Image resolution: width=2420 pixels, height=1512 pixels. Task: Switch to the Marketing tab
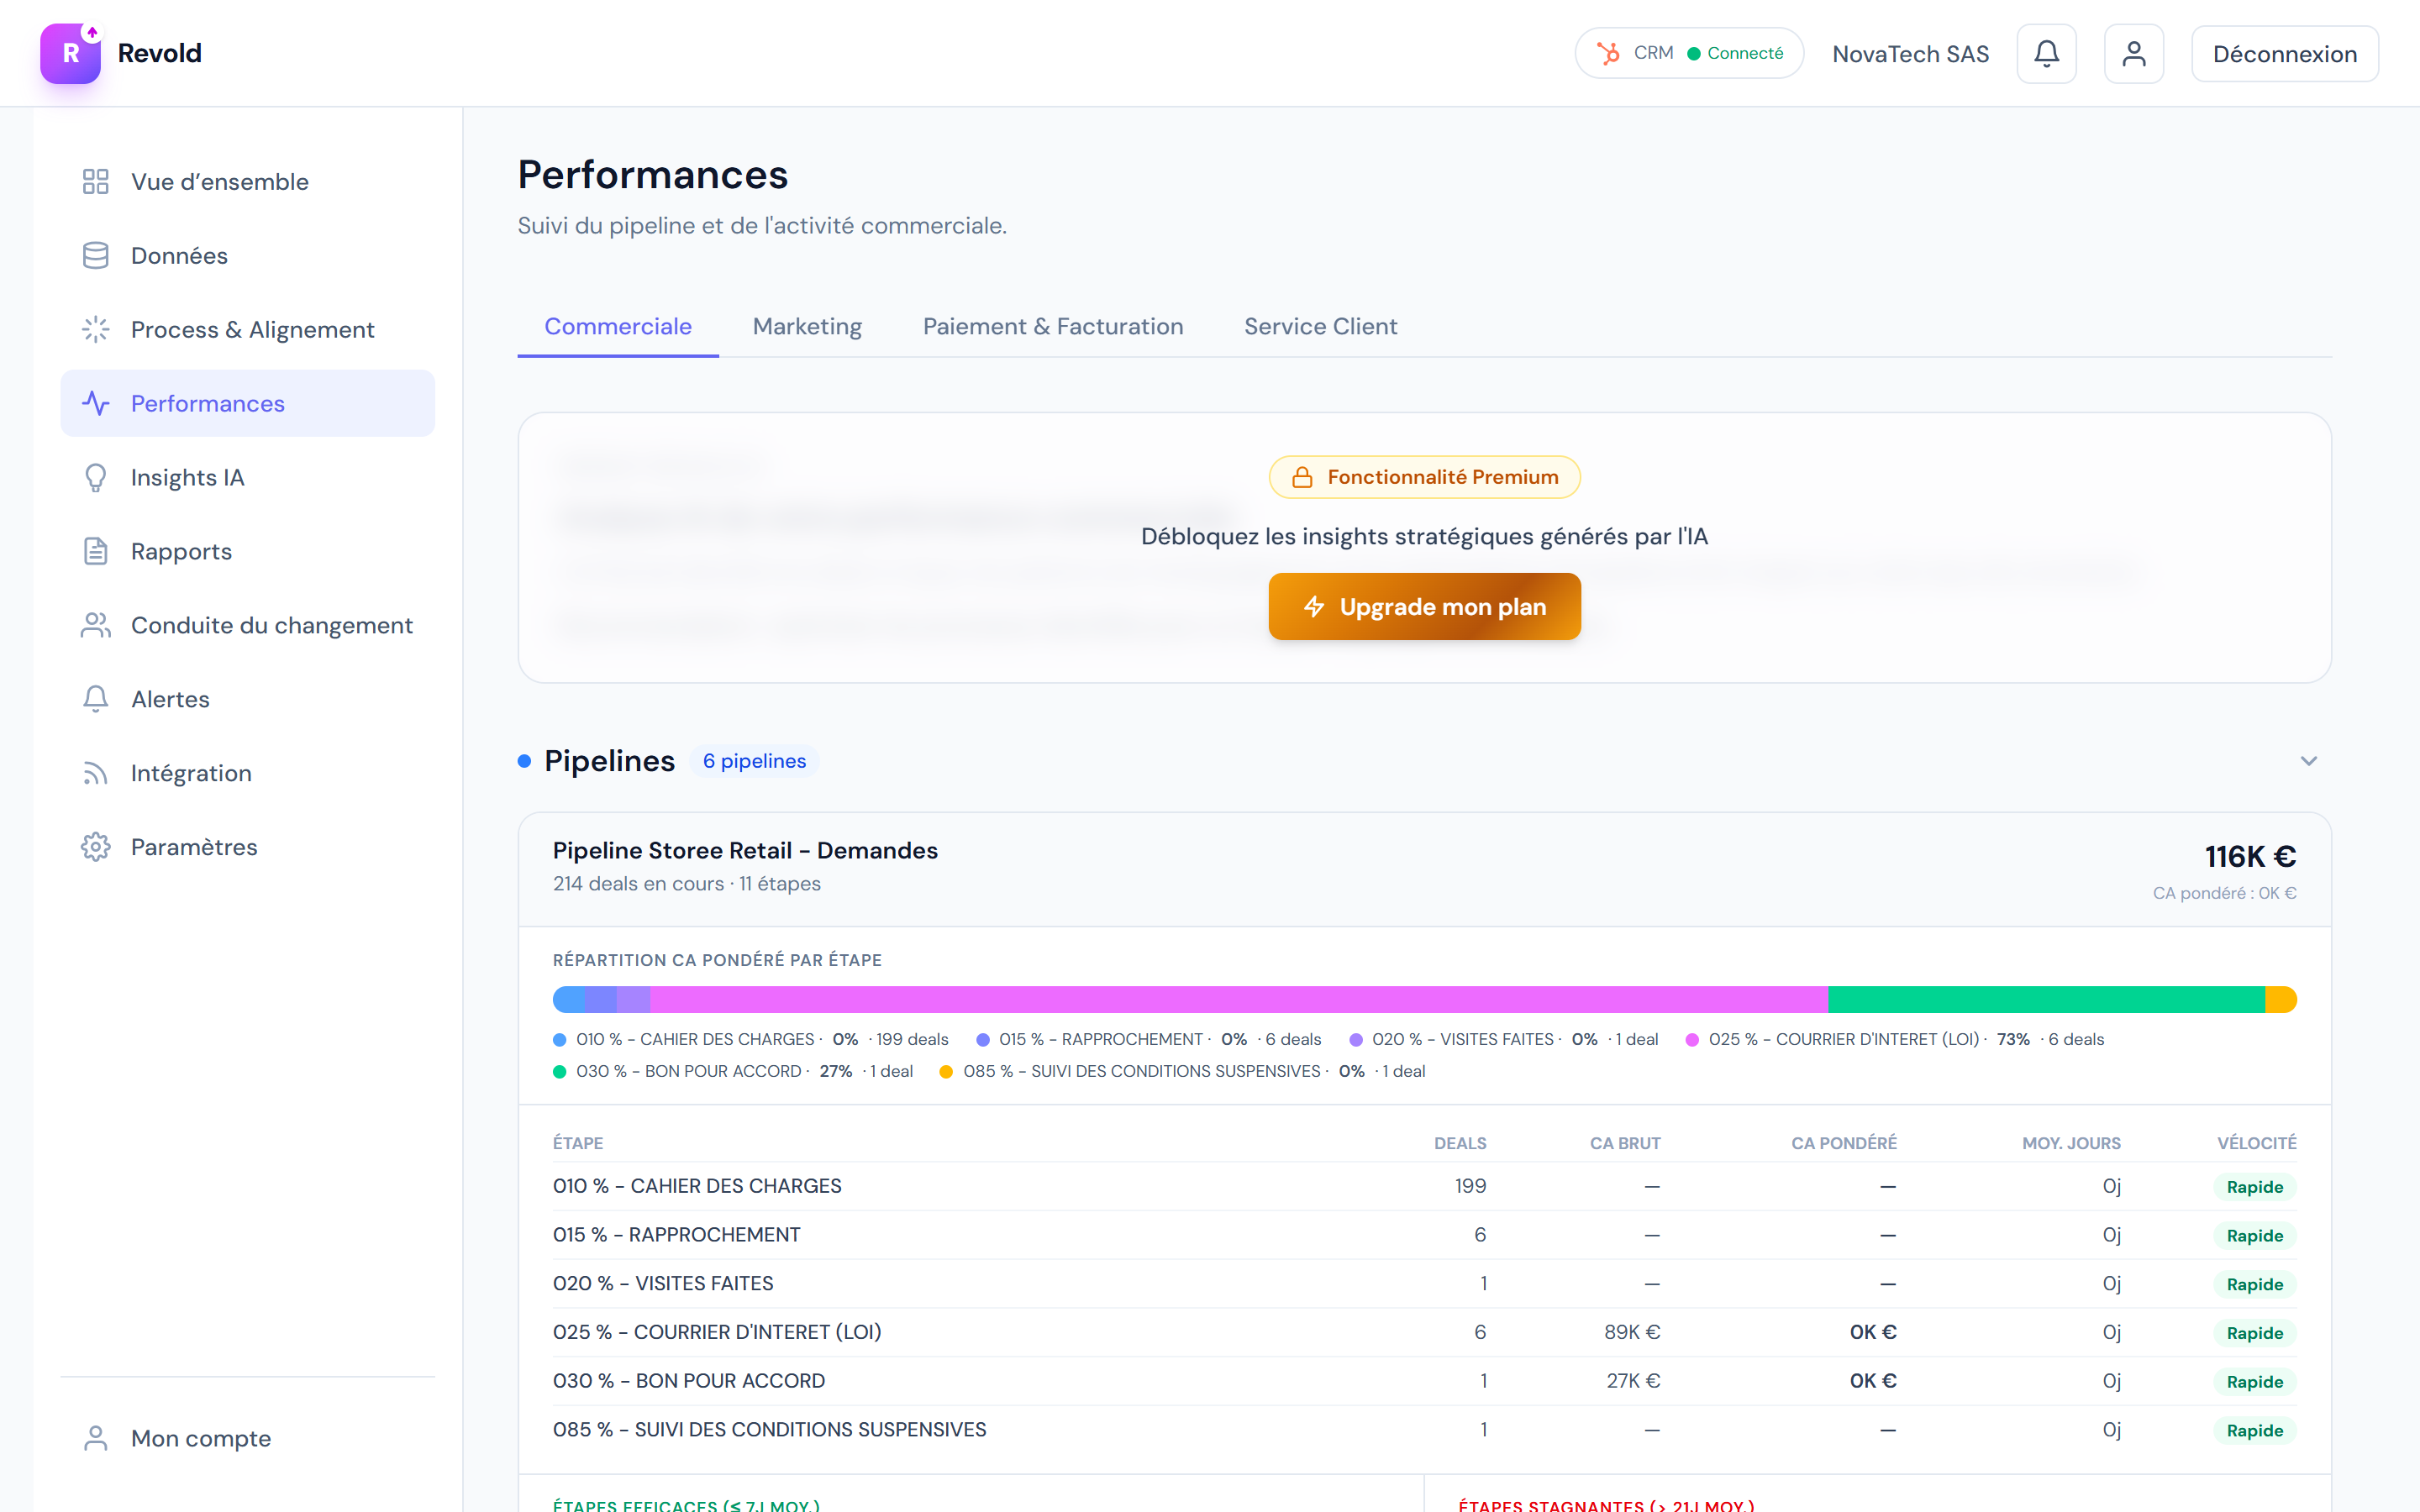807,327
